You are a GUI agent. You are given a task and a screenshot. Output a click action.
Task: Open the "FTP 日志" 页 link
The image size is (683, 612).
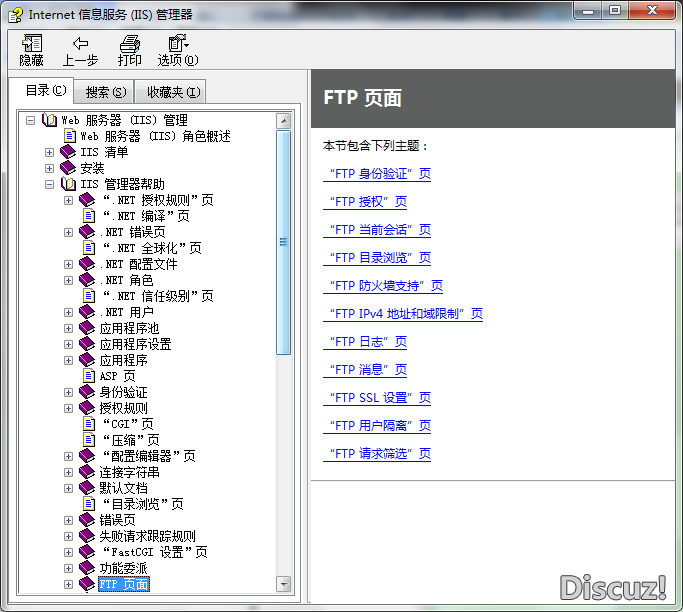coord(365,342)
